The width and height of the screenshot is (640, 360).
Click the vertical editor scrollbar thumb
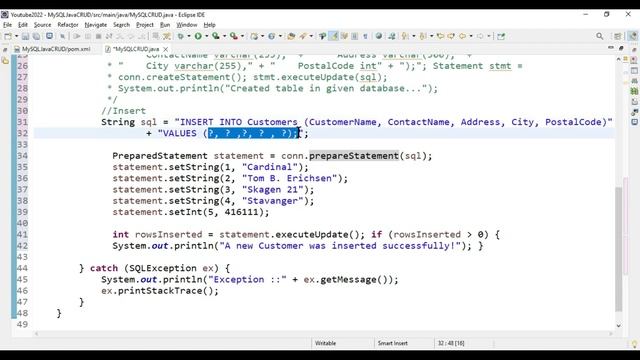tap(619, 249)
